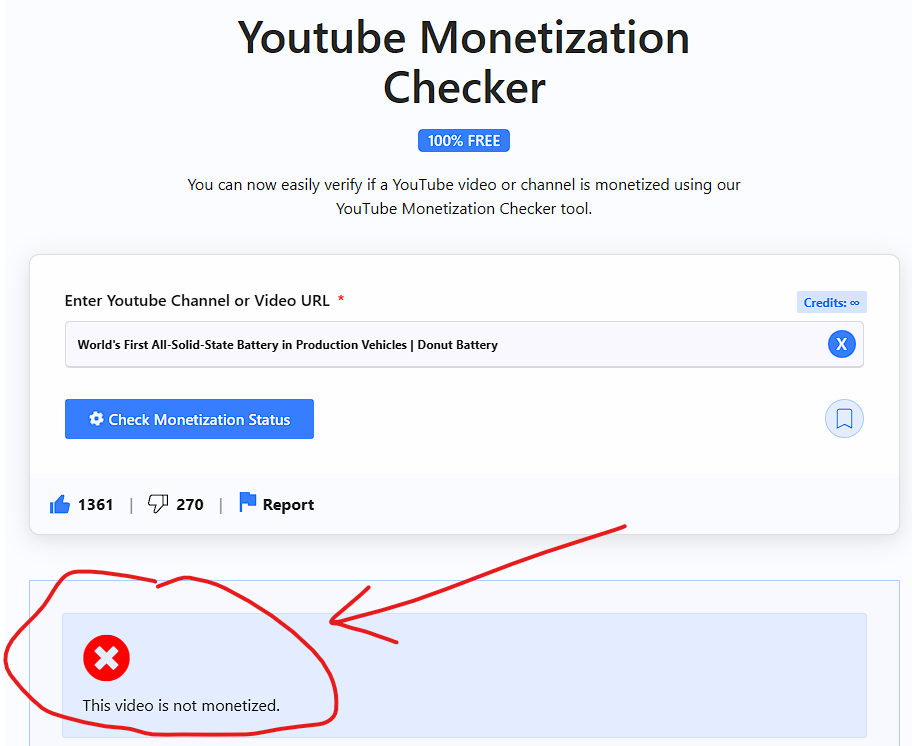912x746 pixels.
Task: Click the thumbs down icon beside 270
Action: click(158, 504)
